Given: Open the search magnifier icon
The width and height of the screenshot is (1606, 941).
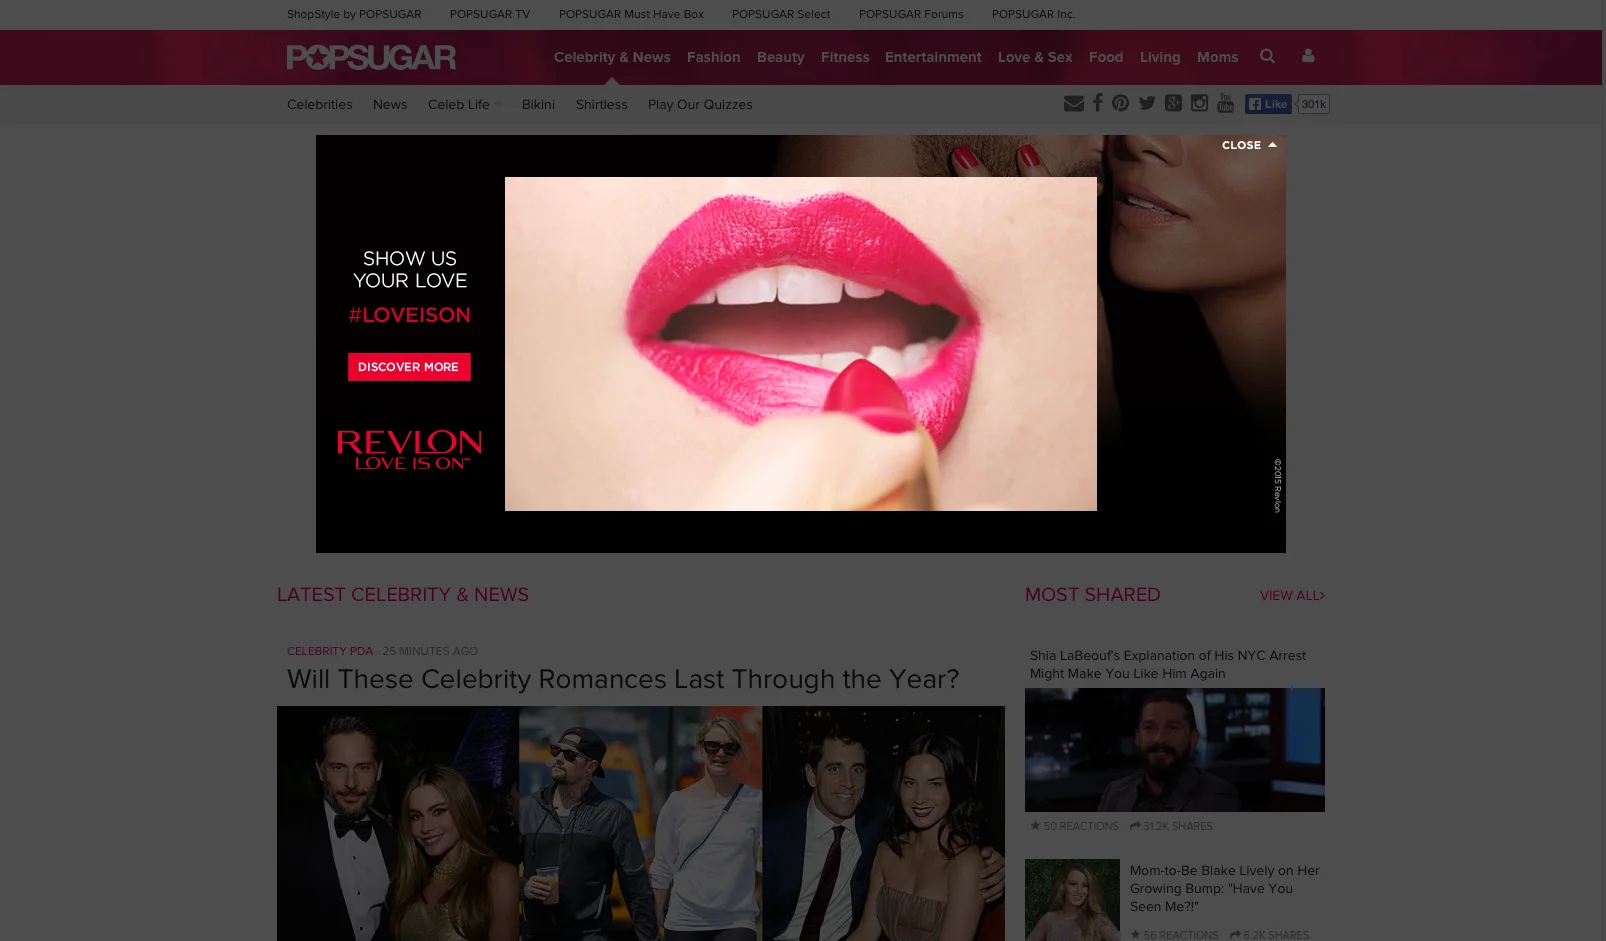Looking at the screenshot, I should (1267, 56).
